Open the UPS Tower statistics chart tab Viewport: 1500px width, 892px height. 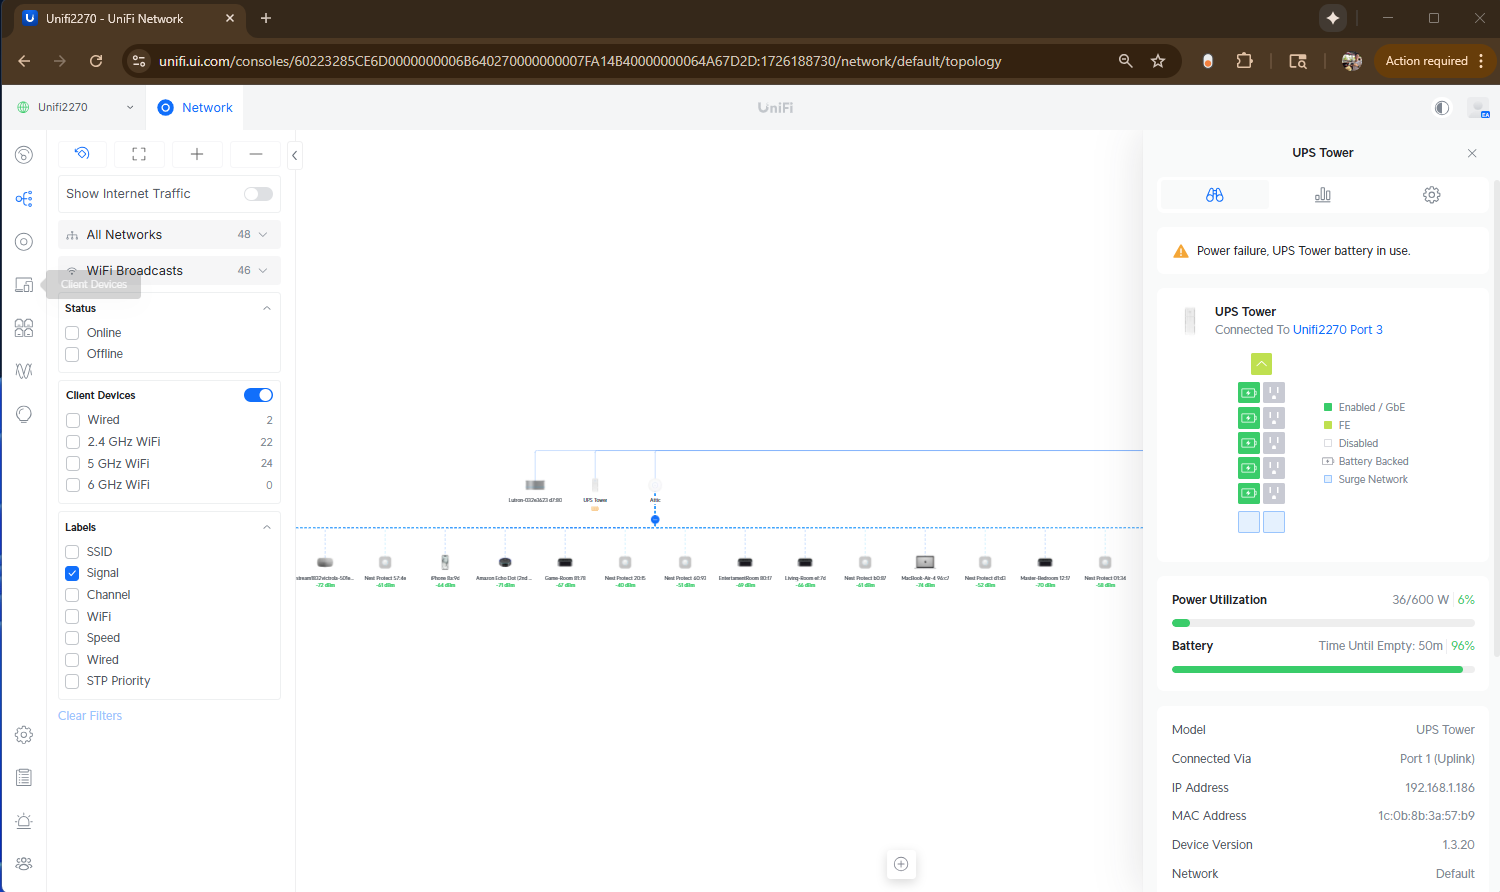[x=1322, y=195]
